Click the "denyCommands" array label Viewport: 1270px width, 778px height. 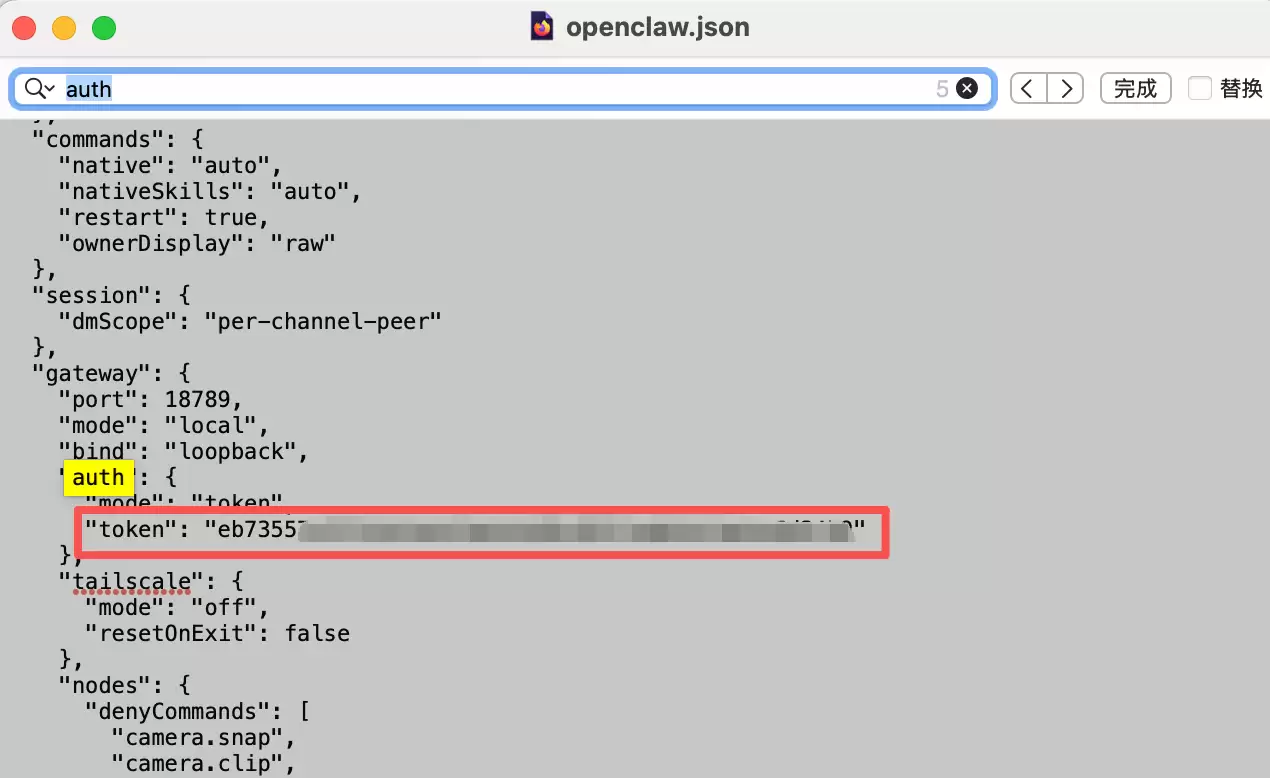[182, 711]
